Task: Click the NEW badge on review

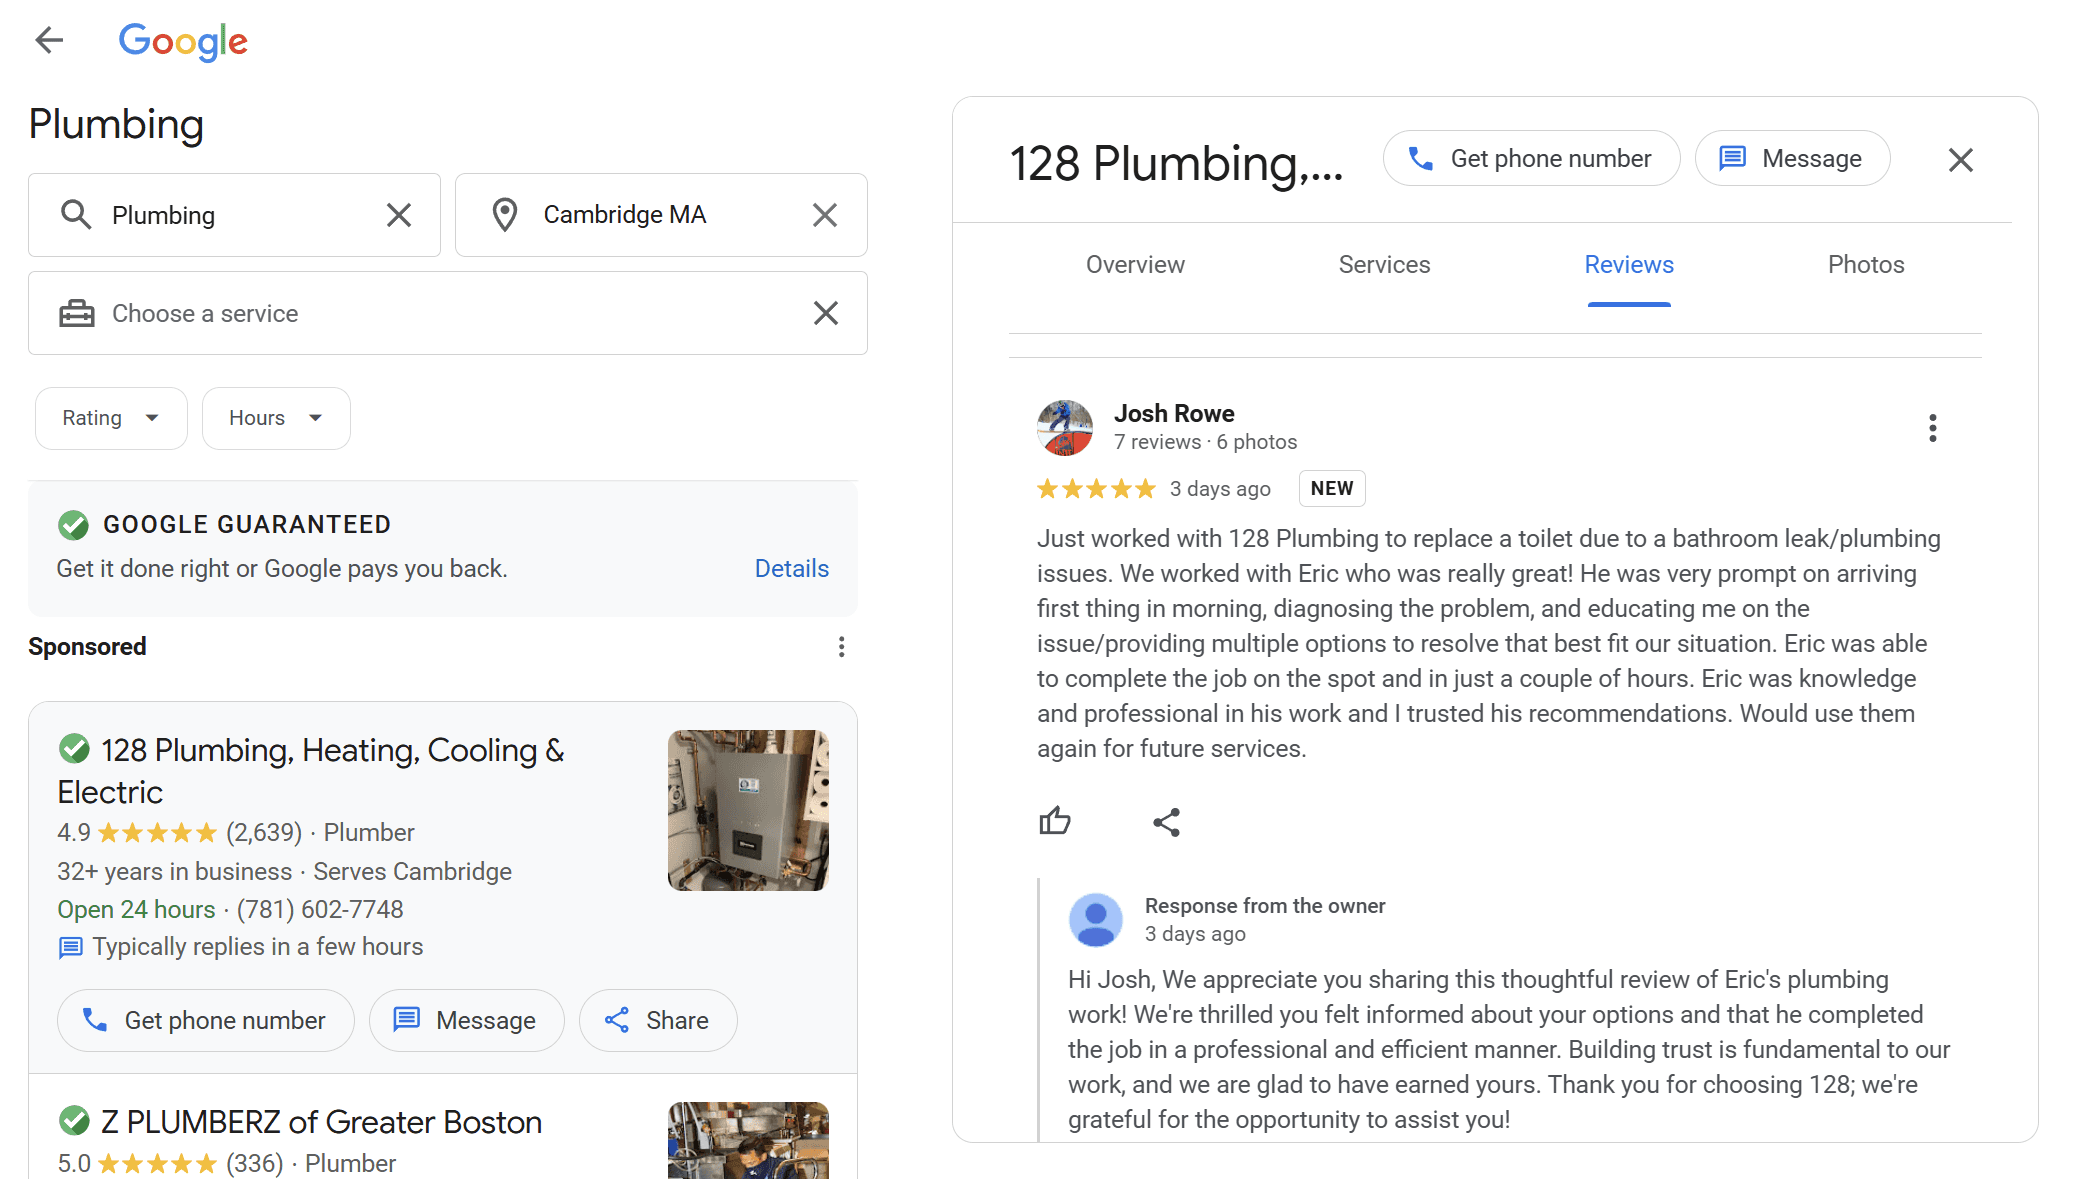Action: click(1332, 488)
